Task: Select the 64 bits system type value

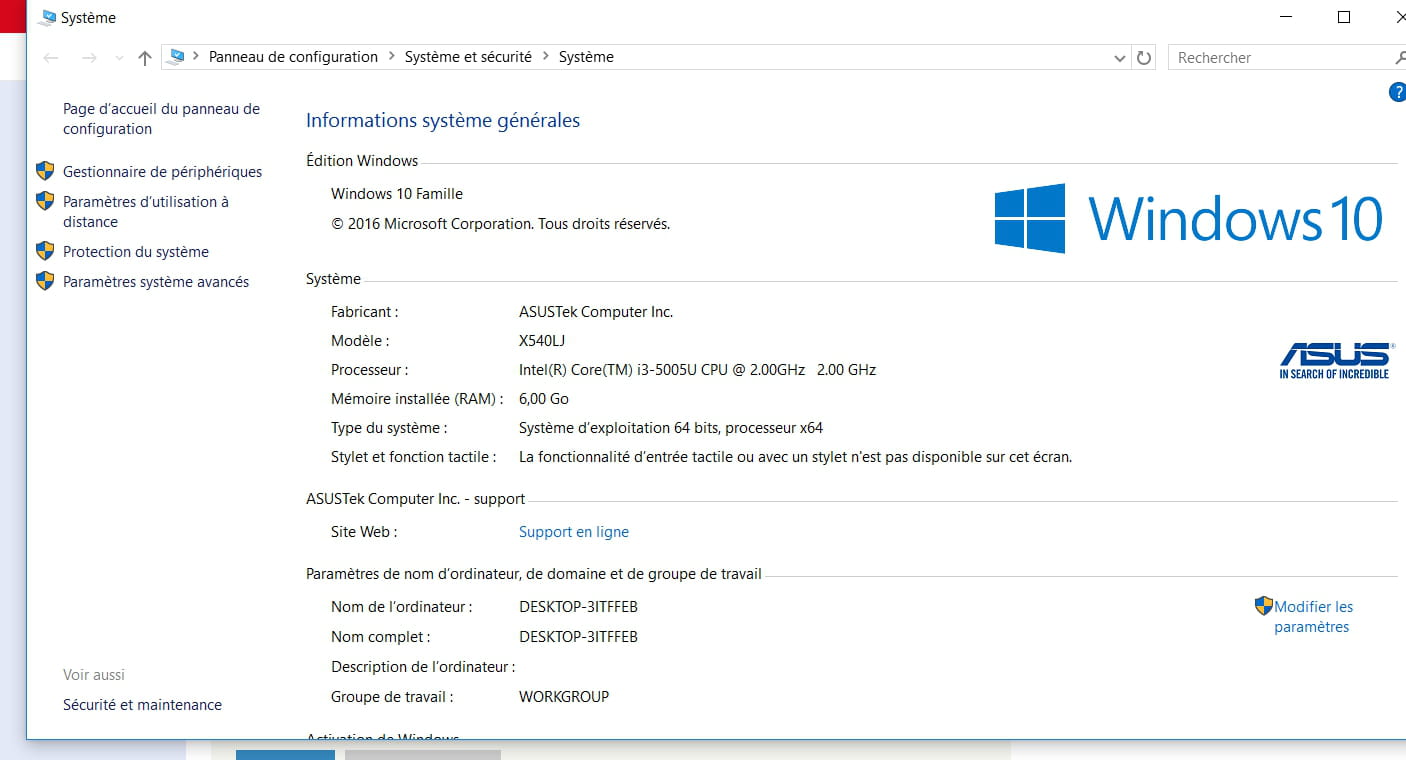Action: 671,428
